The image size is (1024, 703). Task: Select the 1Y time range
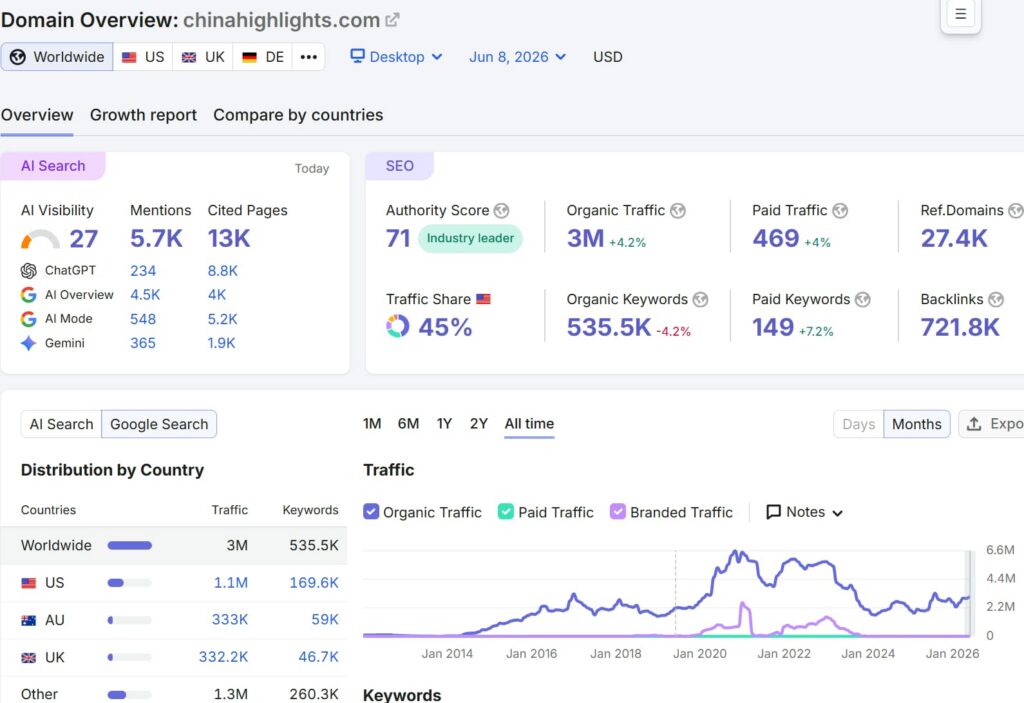[444, 423]
